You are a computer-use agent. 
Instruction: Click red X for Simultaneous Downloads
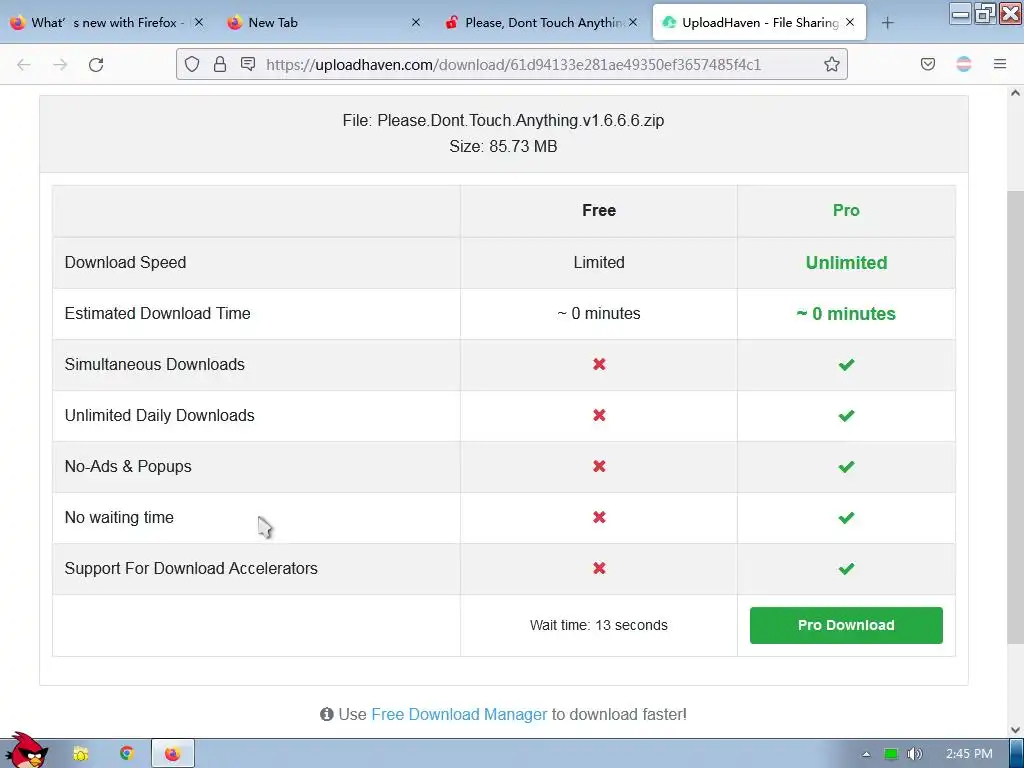point(599,364)
